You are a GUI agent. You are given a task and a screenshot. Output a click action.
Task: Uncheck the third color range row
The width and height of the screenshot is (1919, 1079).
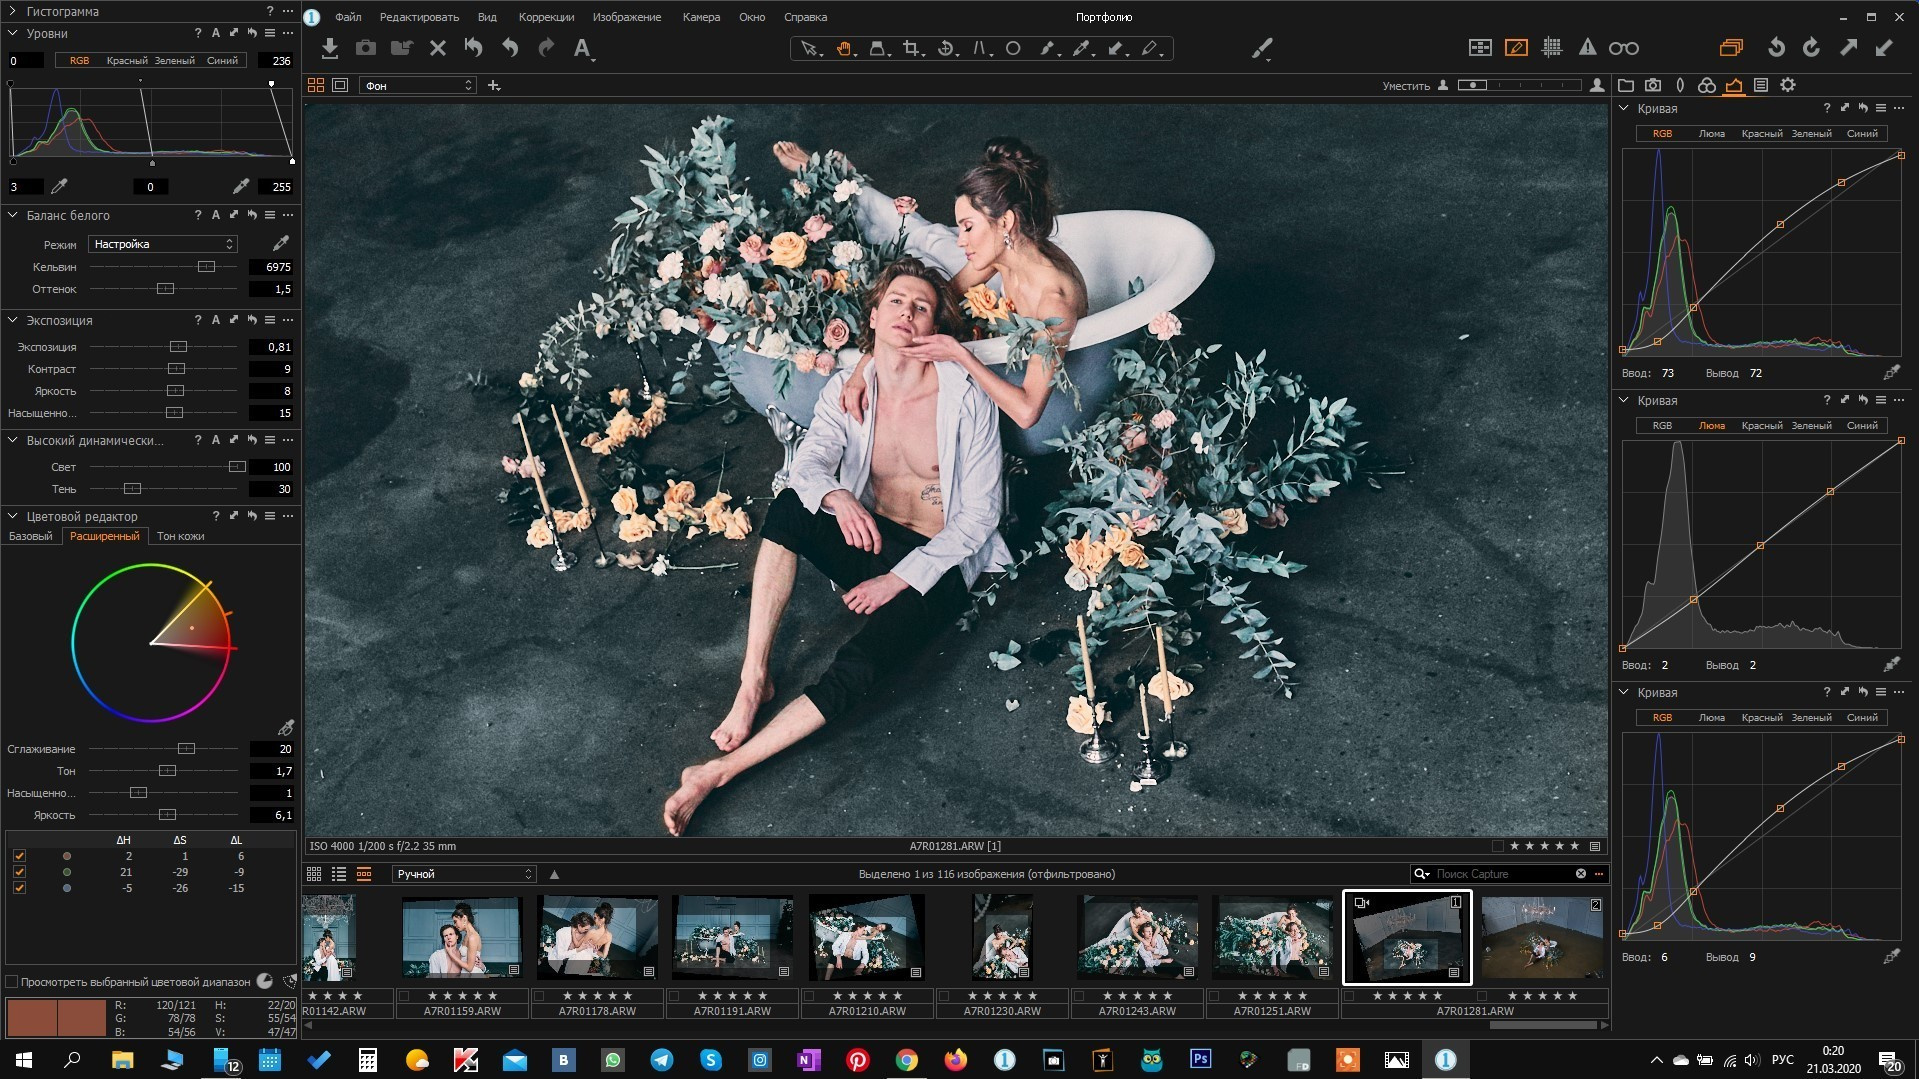[19, 888]
